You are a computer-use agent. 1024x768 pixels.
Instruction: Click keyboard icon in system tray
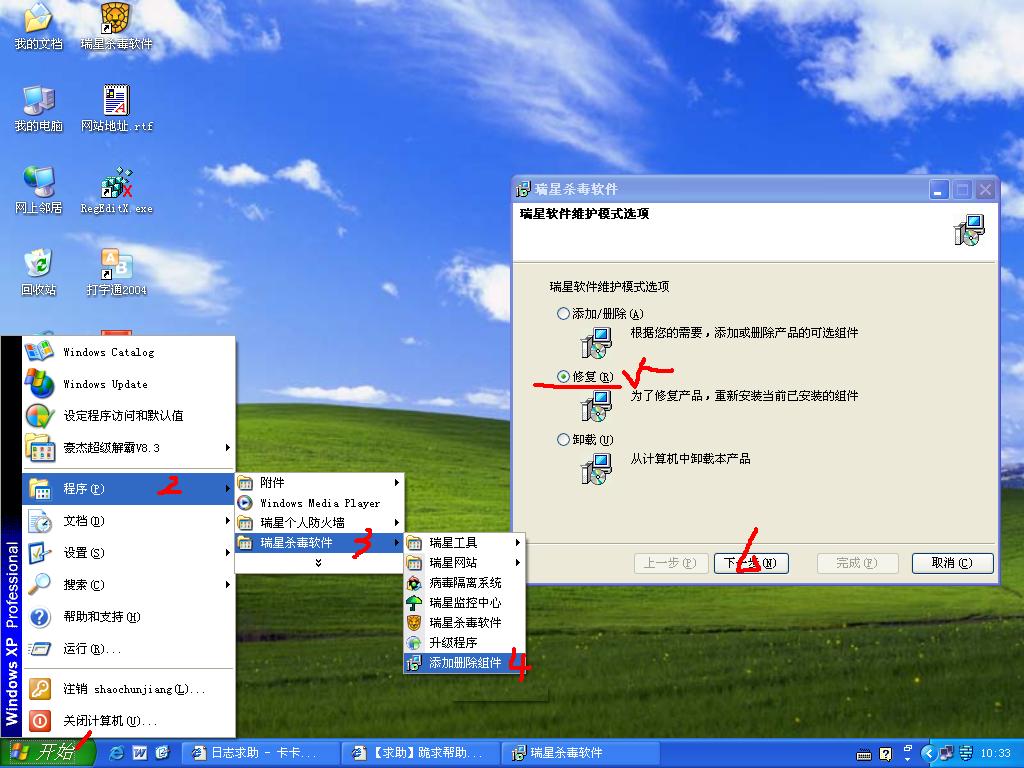coord(863,755)
